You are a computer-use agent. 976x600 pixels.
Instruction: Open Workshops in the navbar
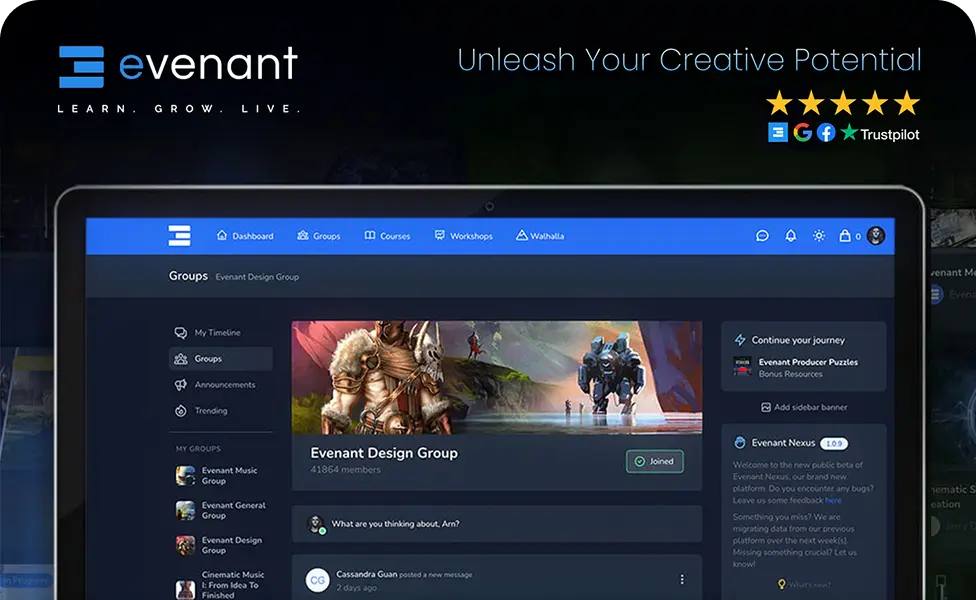coord(464,236)
